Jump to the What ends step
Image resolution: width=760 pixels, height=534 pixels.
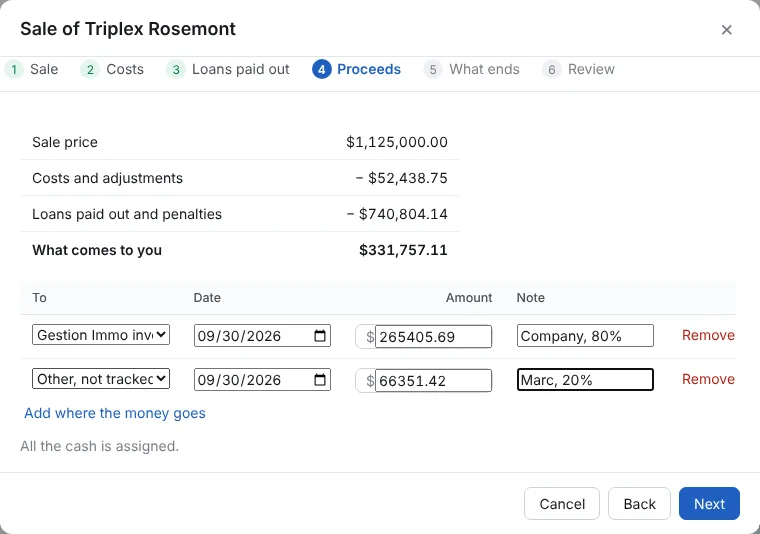(472, 69)
